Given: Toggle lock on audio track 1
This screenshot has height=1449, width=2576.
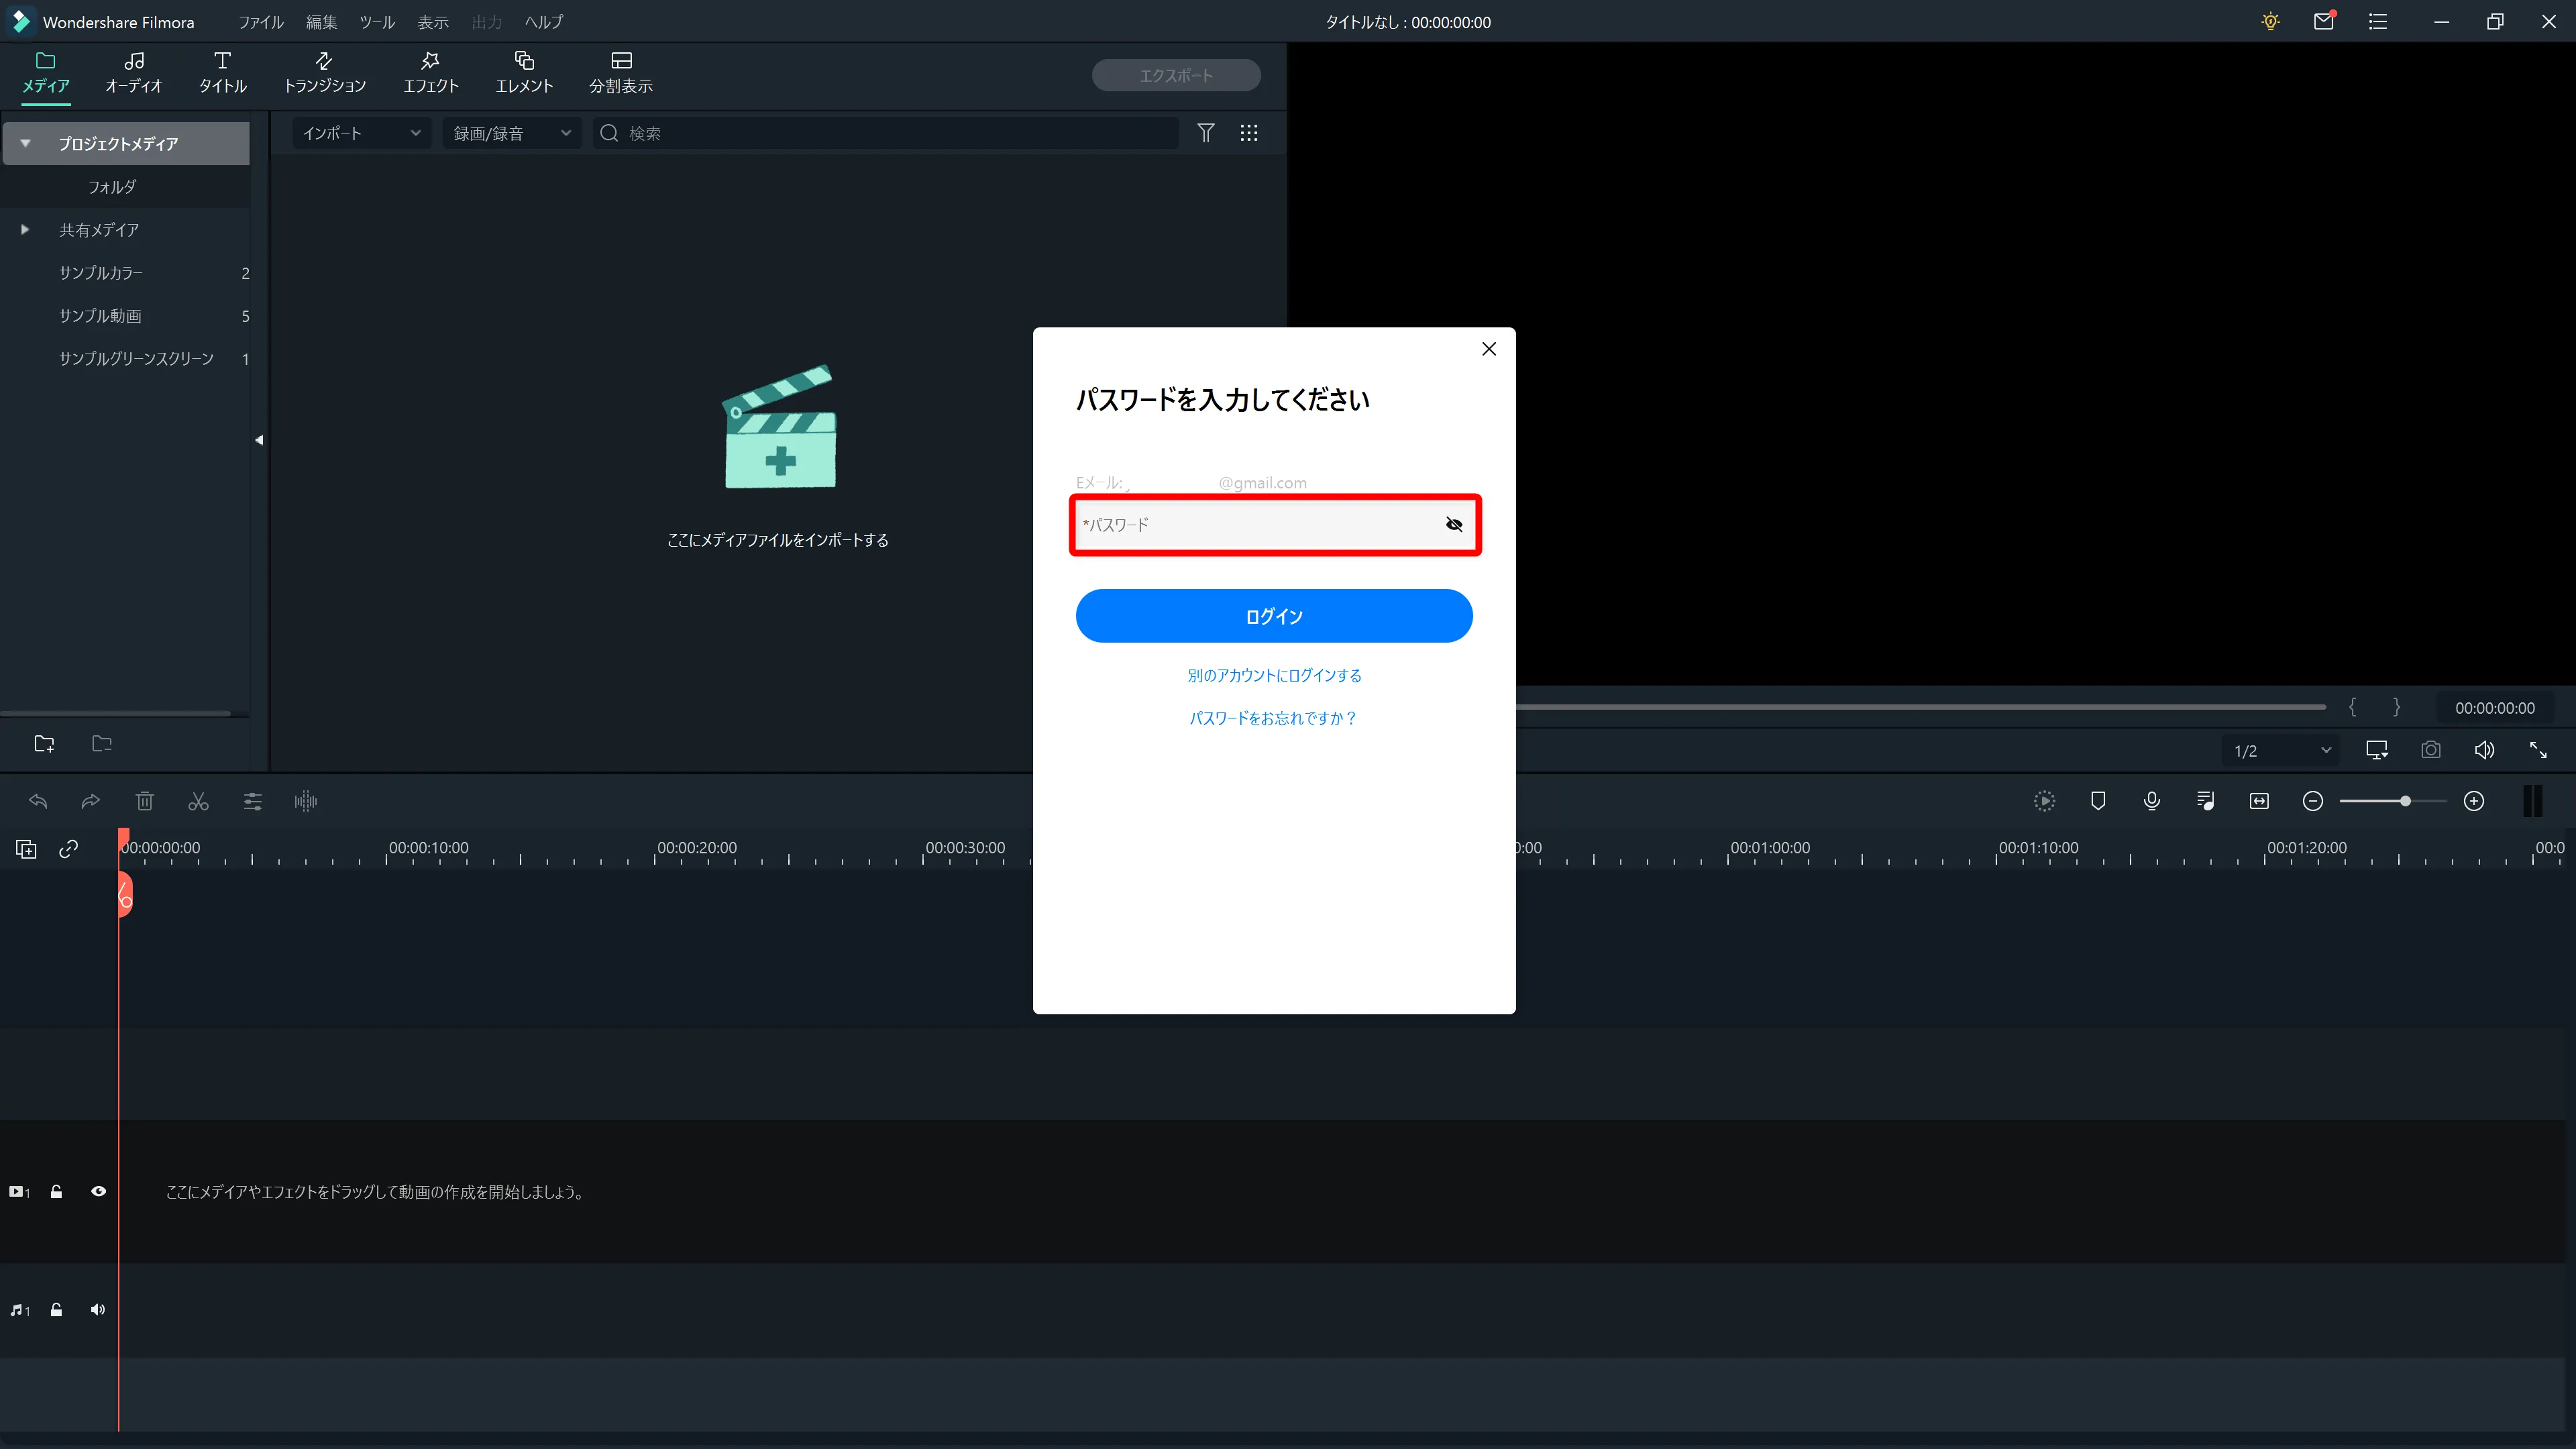Looking at the screenshot, I should coord(56,1310).
